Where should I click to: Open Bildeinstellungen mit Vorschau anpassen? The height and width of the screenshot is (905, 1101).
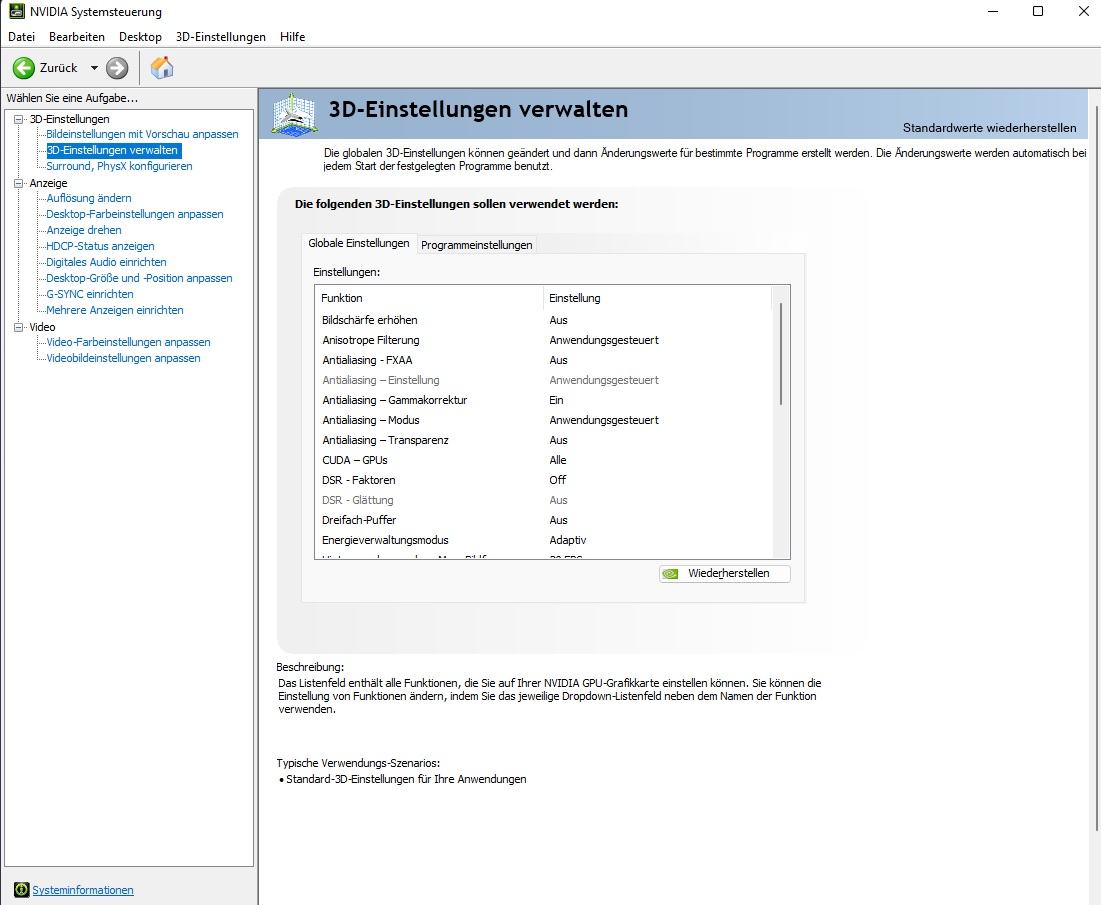(143, 134)
